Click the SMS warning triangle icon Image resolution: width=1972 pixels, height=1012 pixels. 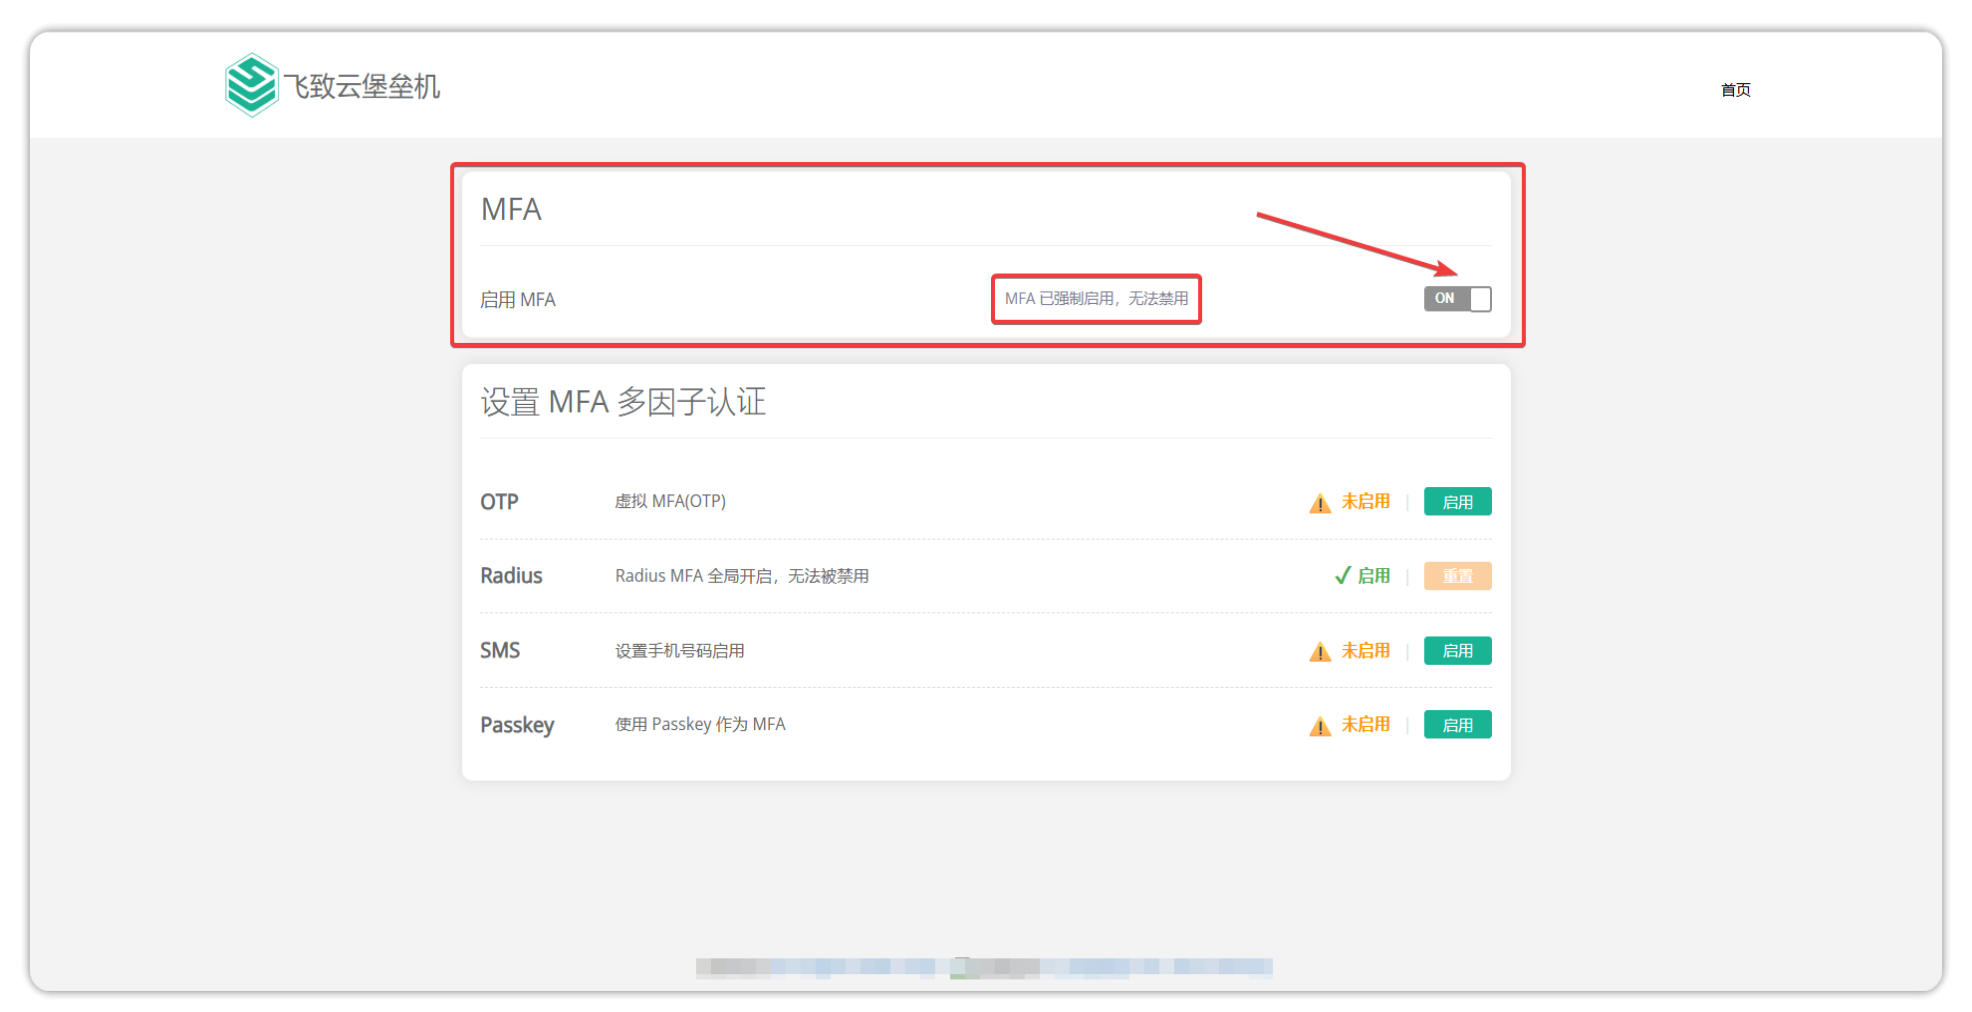[x=1319, y=652]
